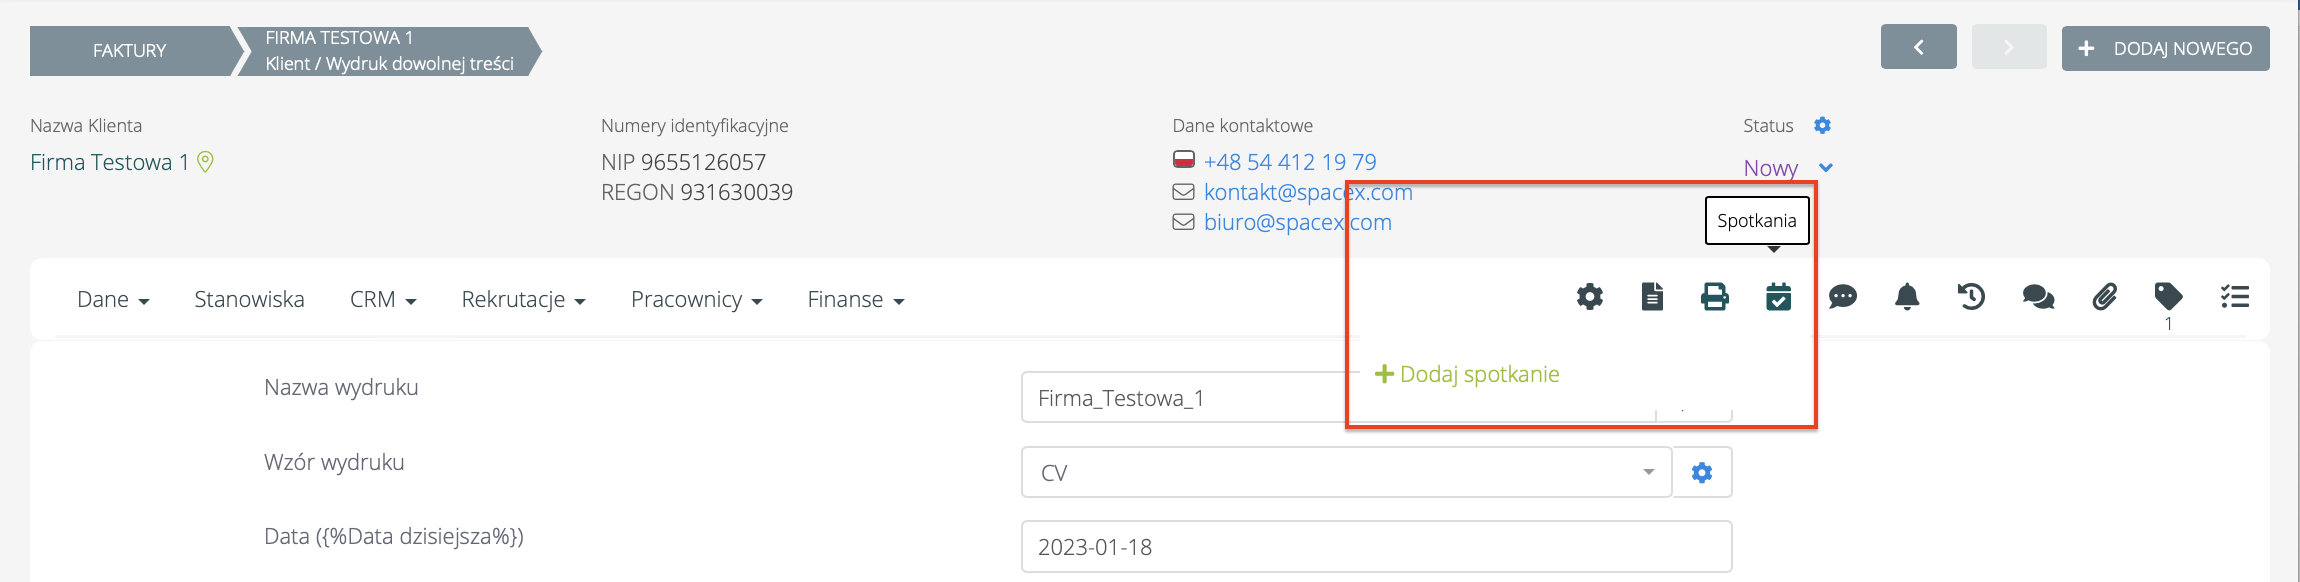Screen dimensions: 2300x582
Task: Open the CRM menu
Action: click(382, 300)
